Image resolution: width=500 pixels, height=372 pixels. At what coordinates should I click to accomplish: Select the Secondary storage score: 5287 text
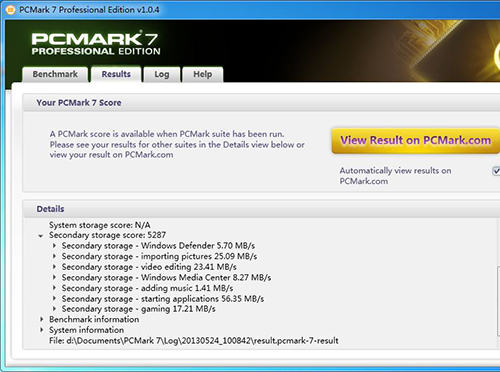107,235
